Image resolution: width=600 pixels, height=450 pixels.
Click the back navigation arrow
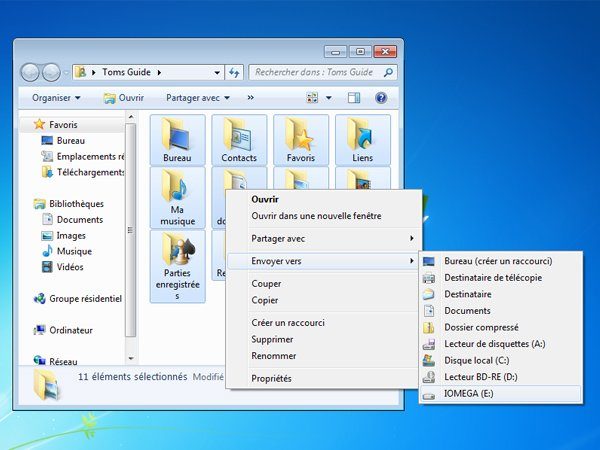click(x=29, y=72)
